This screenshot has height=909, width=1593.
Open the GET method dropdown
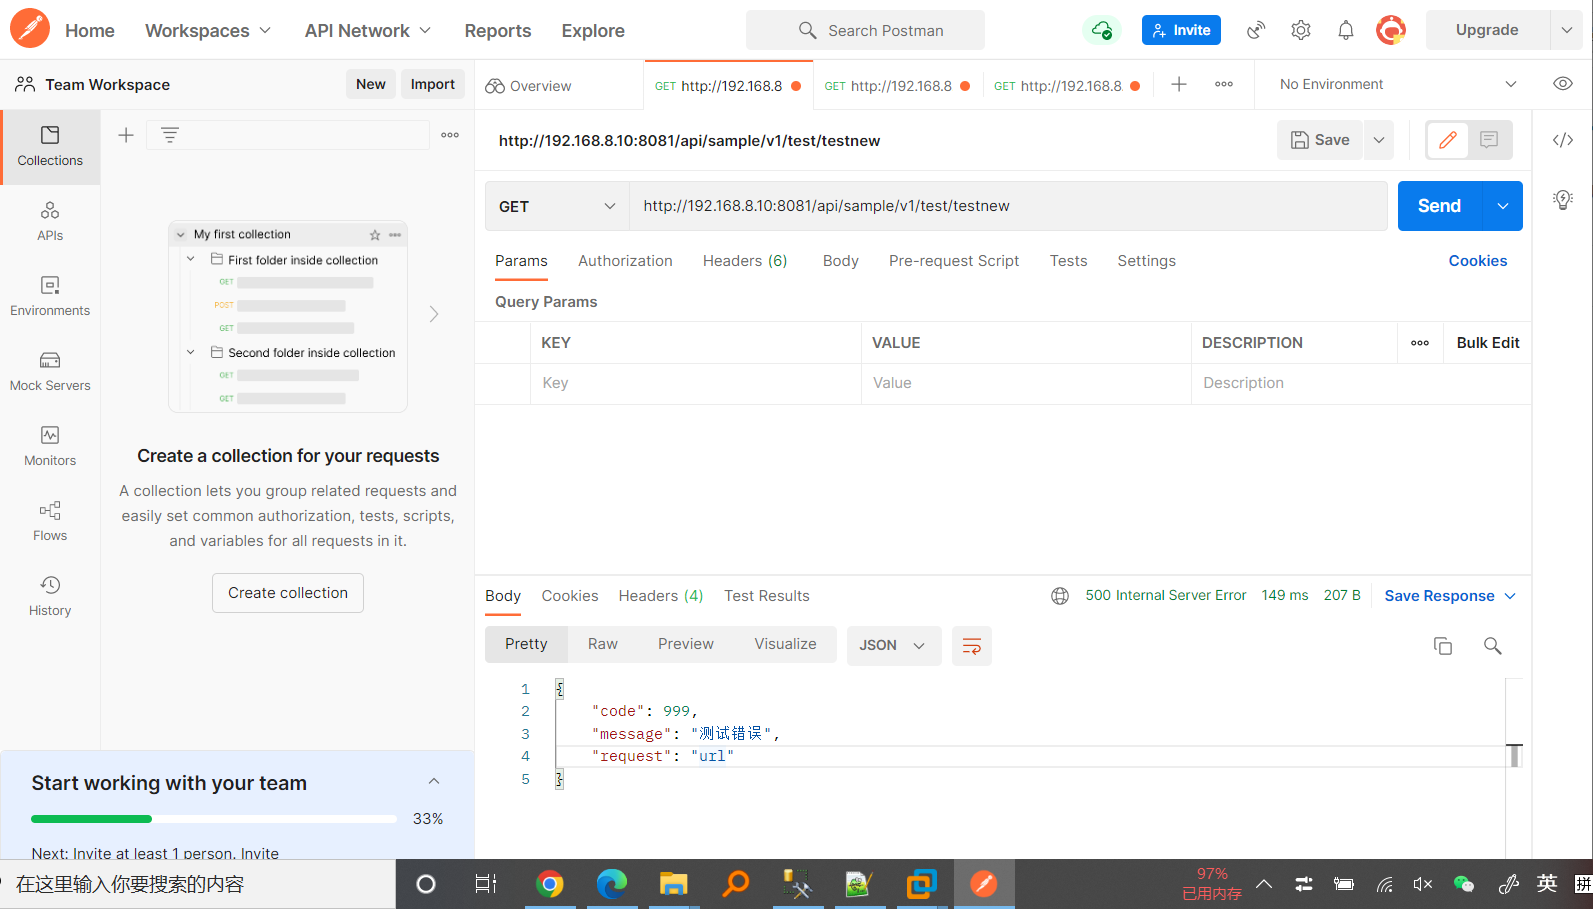tap(556, 206)
